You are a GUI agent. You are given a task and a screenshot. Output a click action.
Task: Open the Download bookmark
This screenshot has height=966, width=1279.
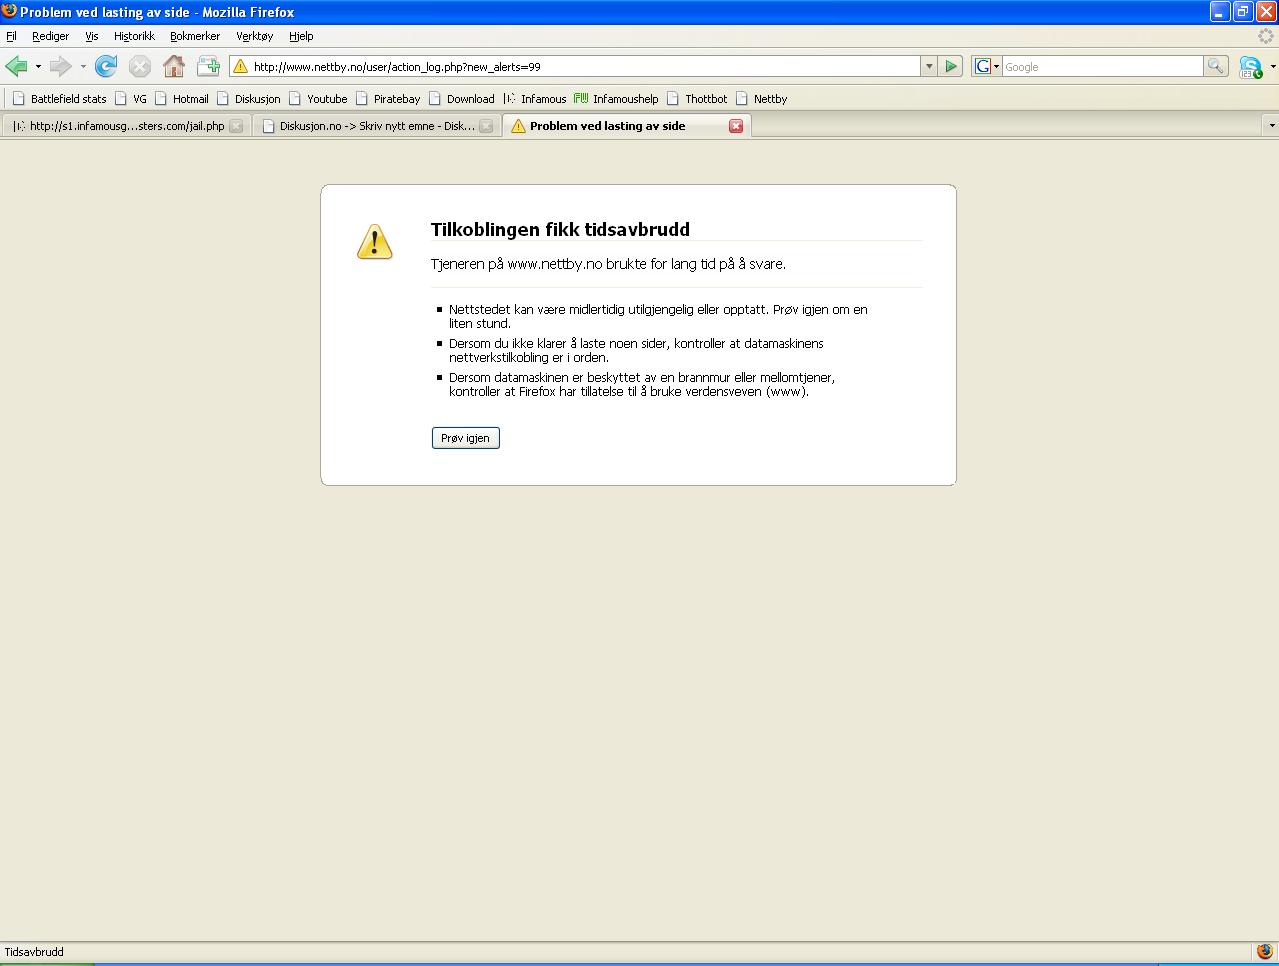(x=461, y=99)
